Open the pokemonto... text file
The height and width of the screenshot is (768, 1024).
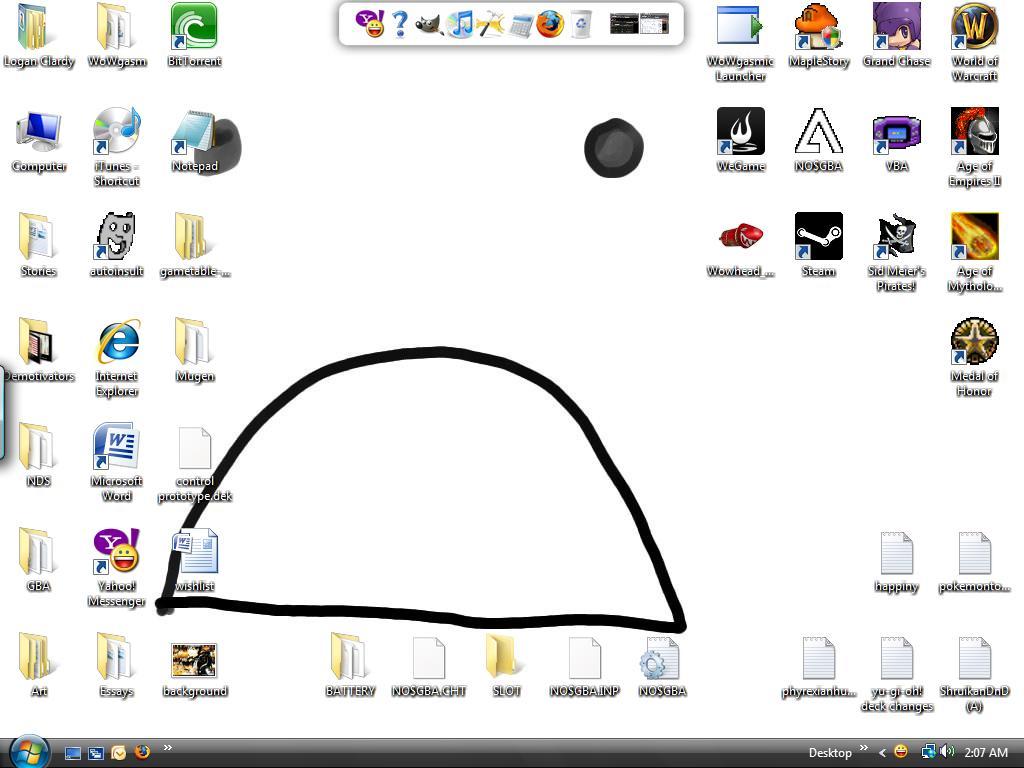coord(974,562)
